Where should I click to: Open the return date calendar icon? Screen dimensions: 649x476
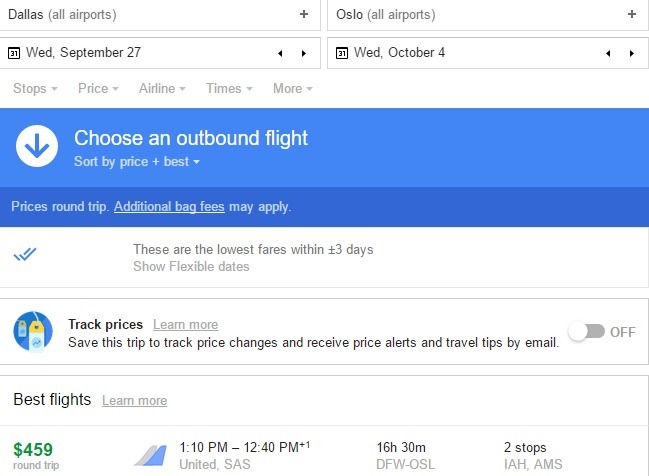[342, 53]
